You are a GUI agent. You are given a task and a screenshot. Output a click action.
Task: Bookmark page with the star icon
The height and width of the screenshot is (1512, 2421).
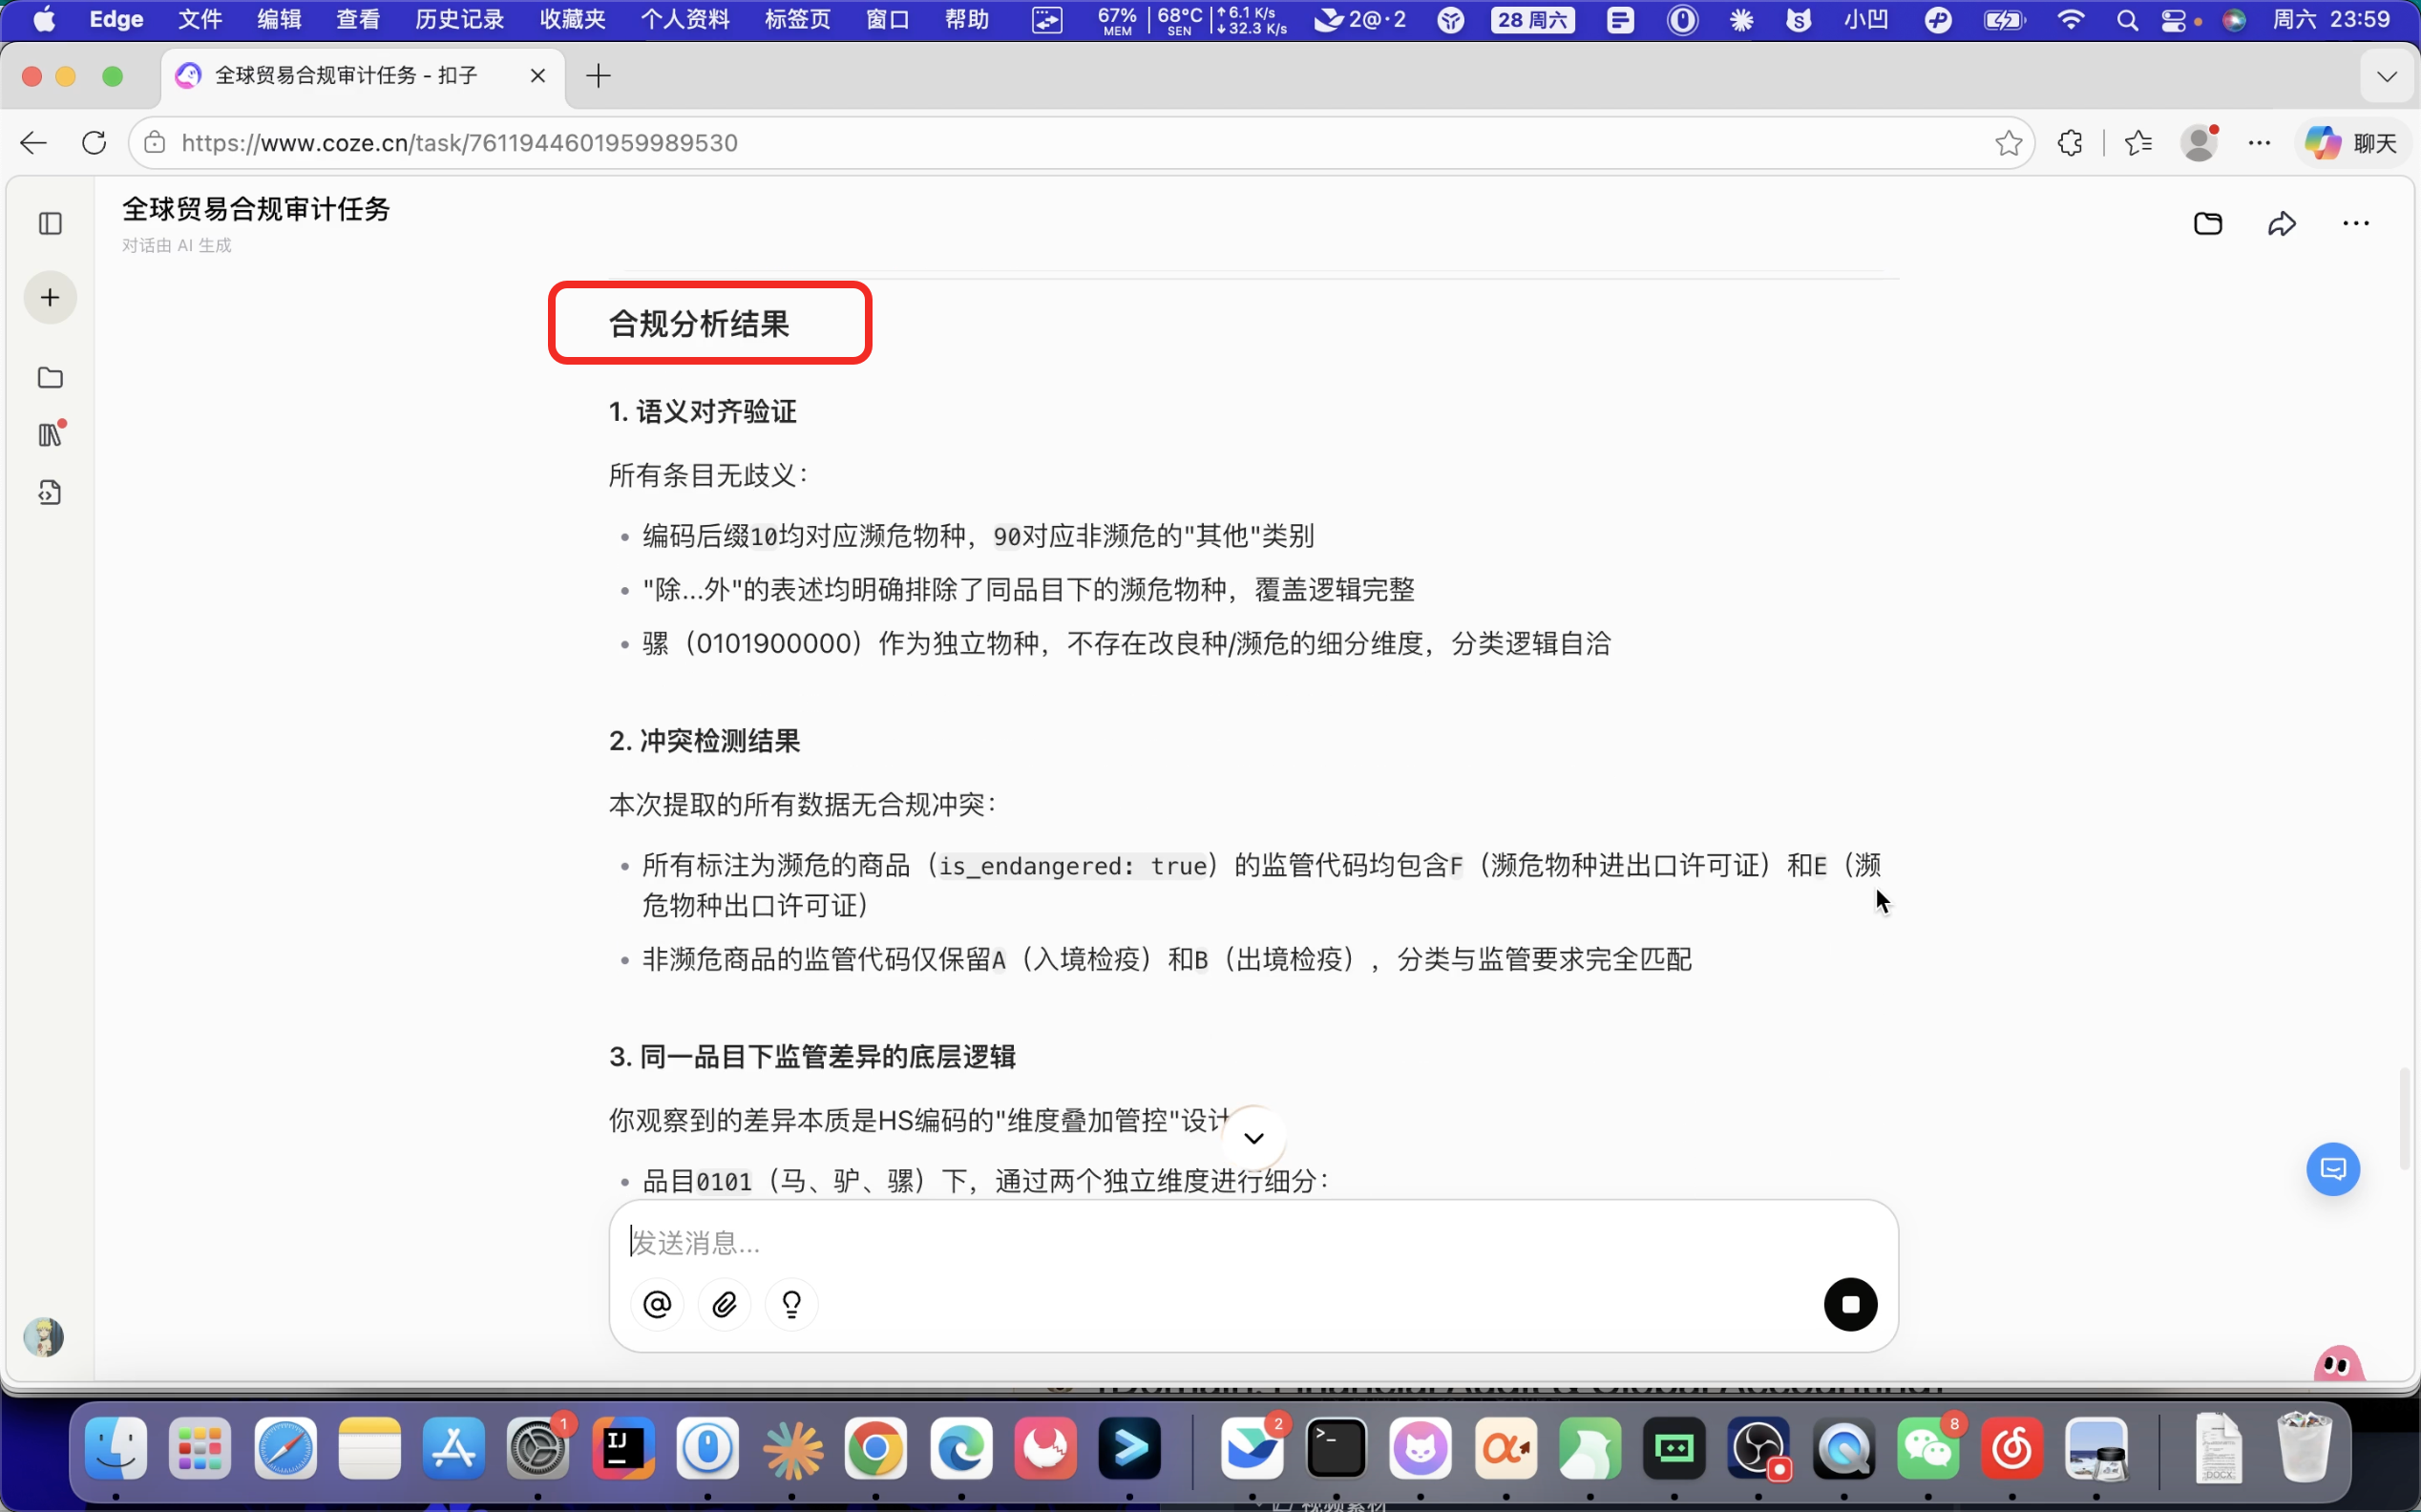(2008, 143)
